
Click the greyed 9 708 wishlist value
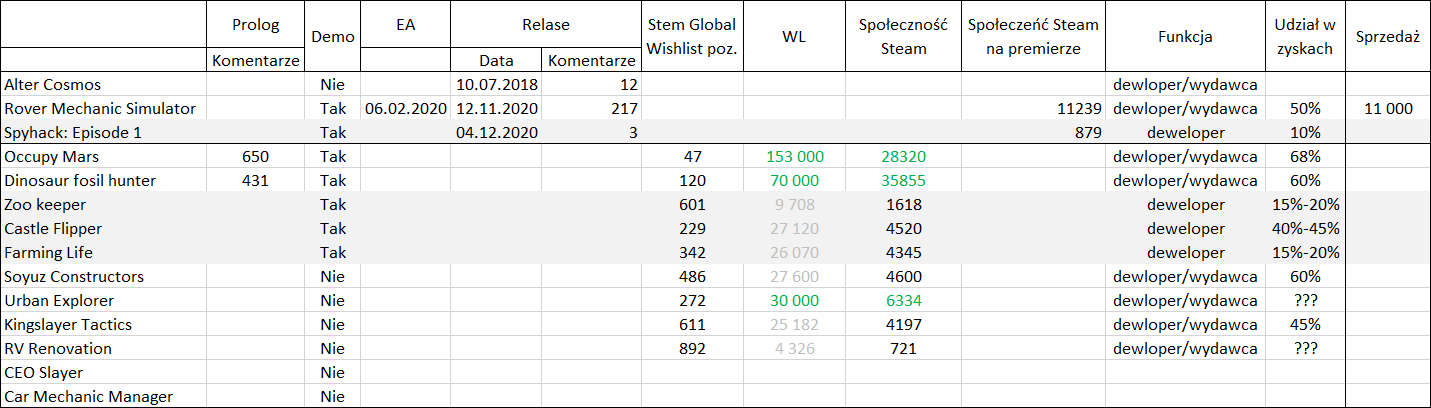tap(794, 205)
